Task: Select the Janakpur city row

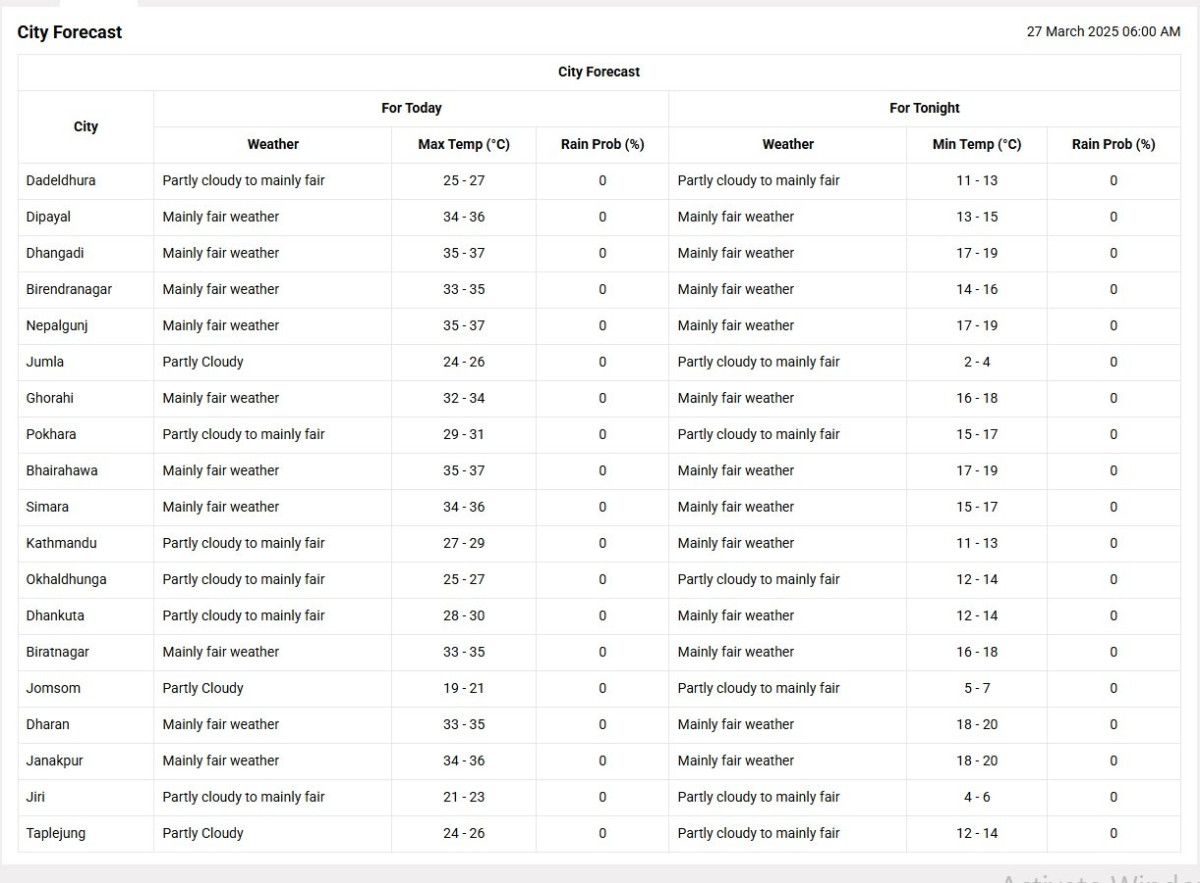Action: tap(599, 761)
